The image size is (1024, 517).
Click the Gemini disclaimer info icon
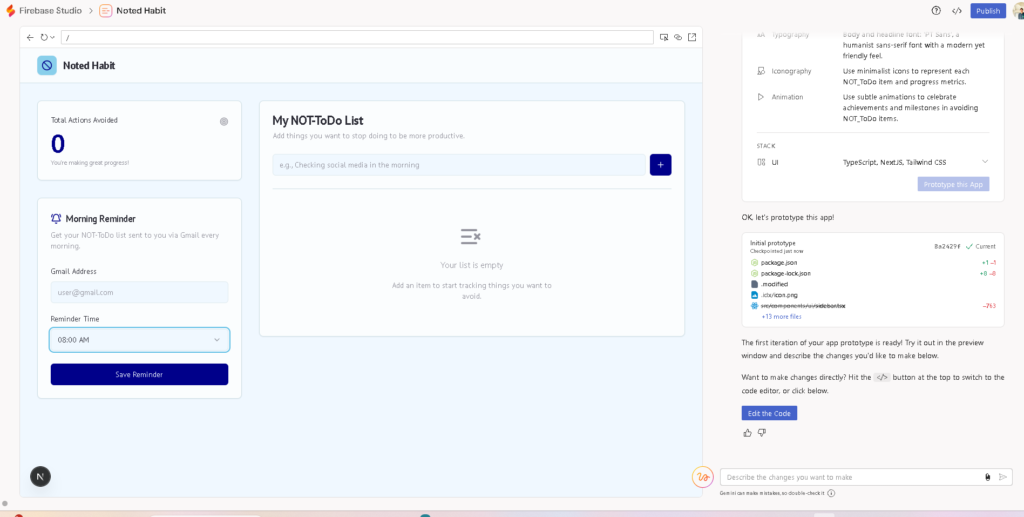[831, 494]
